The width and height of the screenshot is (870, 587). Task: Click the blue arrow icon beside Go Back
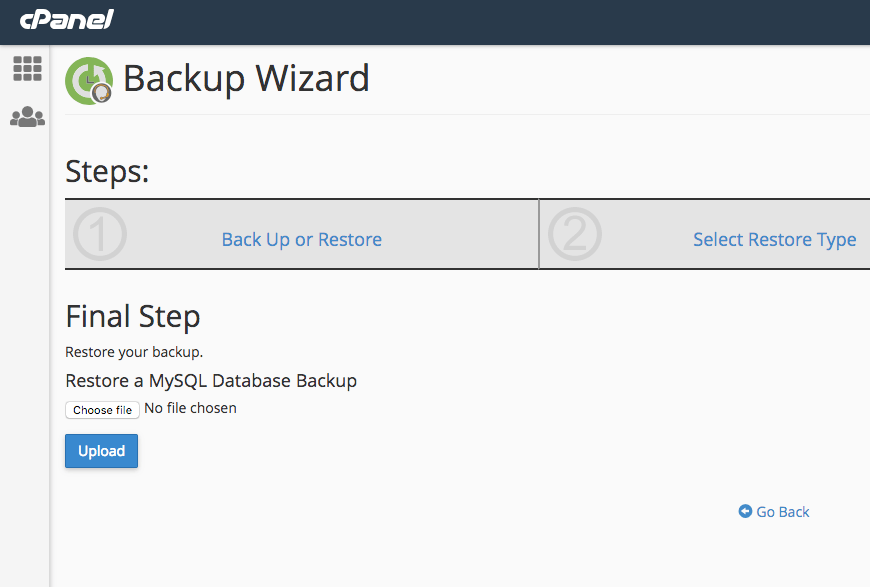[745, 511]
